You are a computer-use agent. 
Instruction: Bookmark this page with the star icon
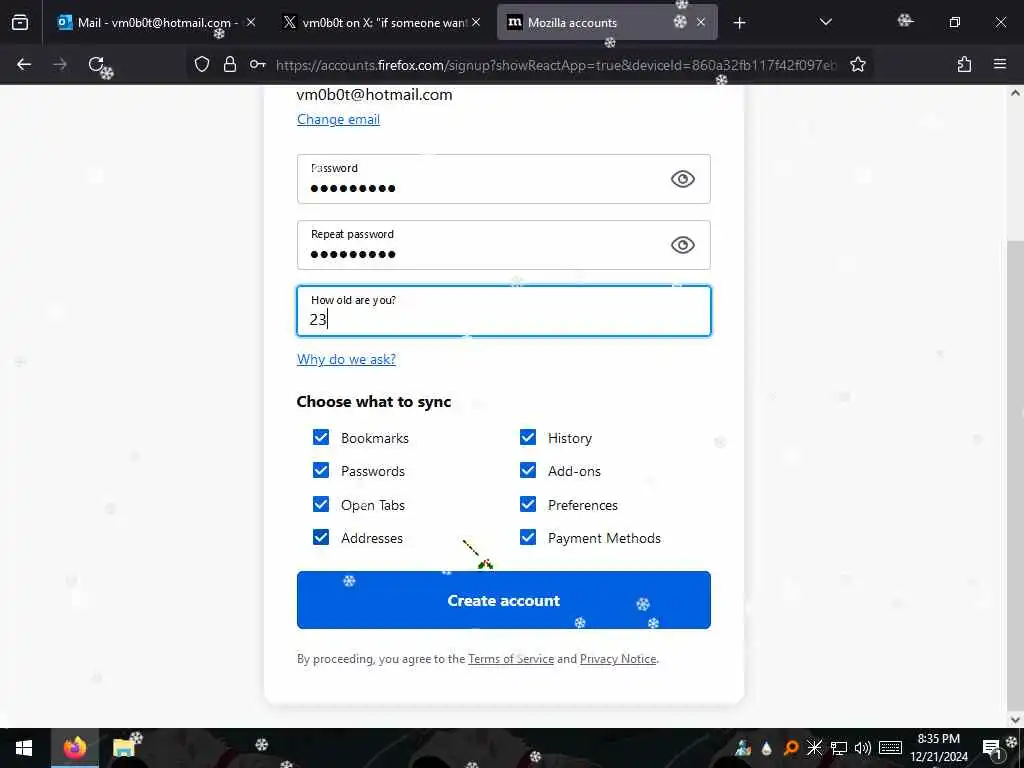(857, 64)
